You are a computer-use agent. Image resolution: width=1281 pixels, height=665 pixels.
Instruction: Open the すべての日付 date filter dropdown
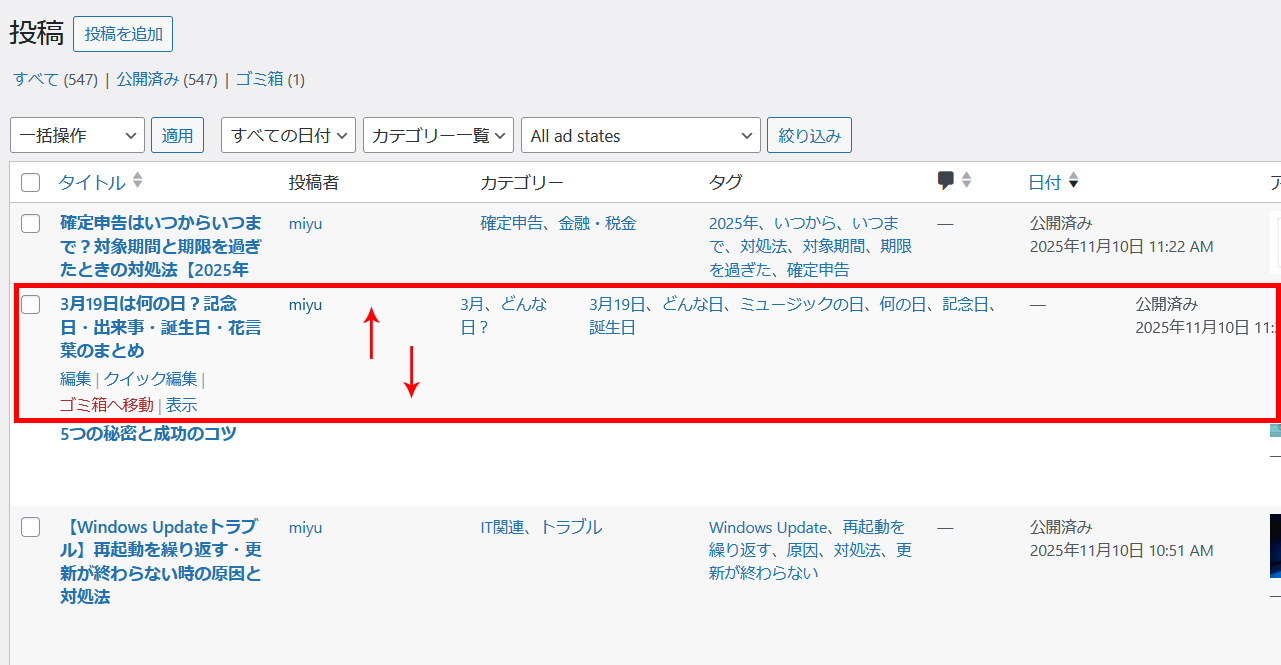(x=287, y=135)
